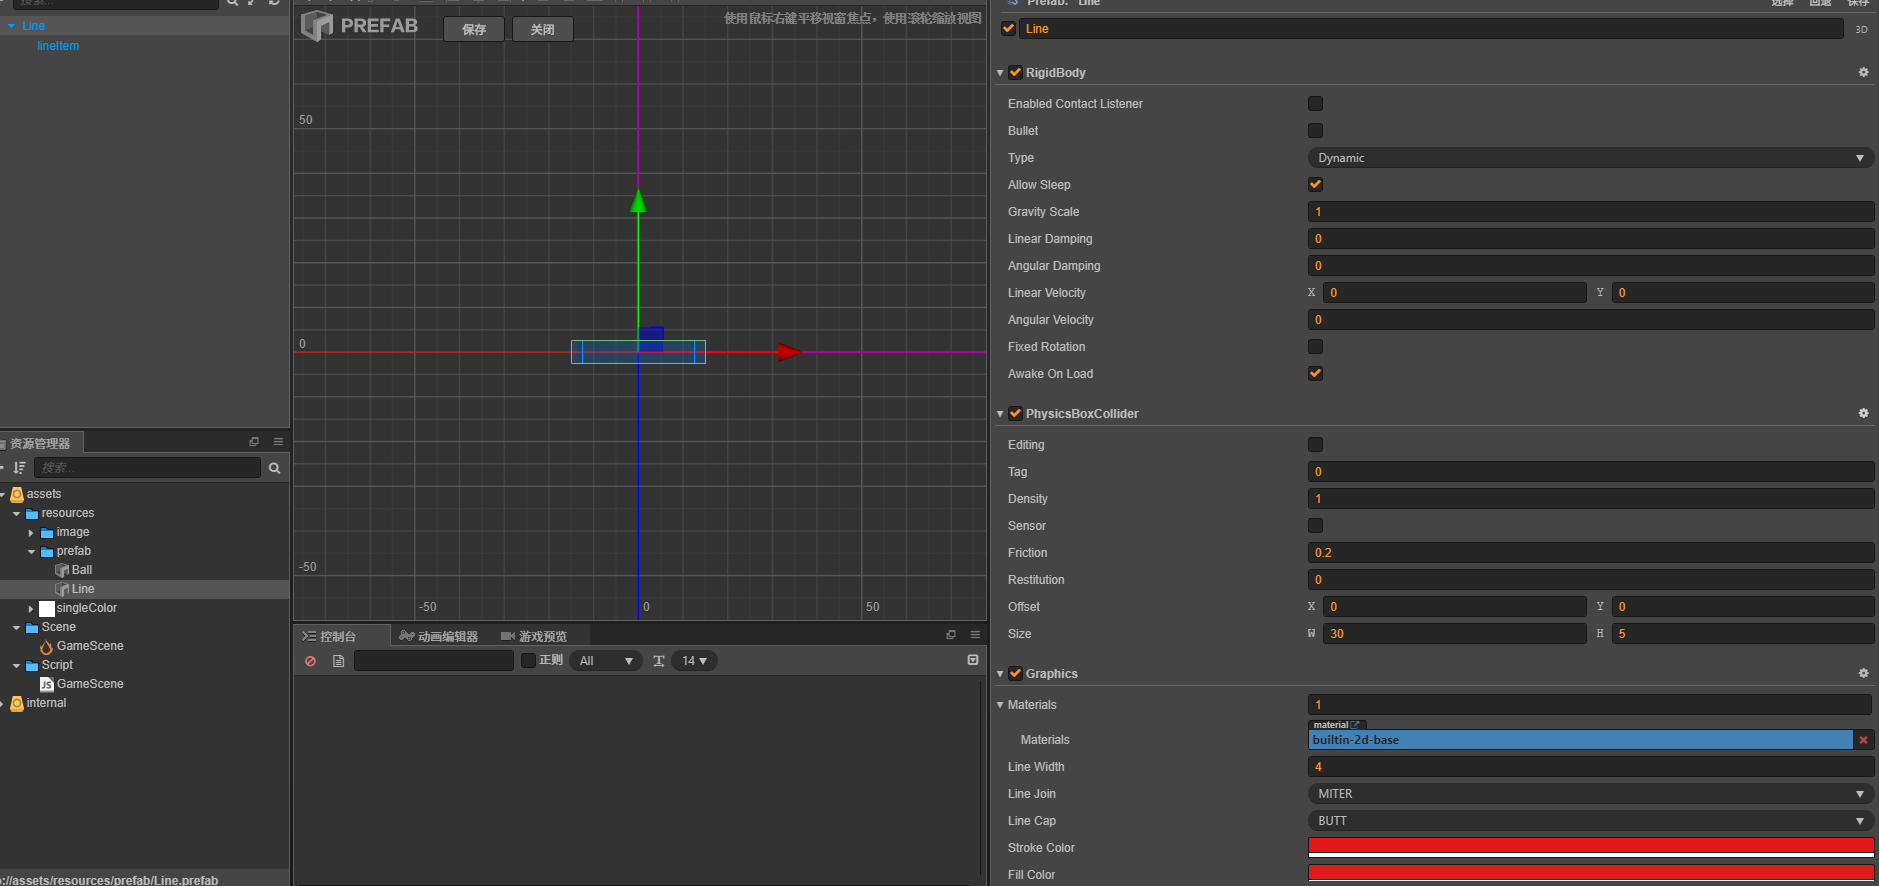Image resolution: width=1879 pixels, height=886 pixels.
Task: Enable the Enabled Contact Listener checkbox
Action: (x=1315, y=104)
